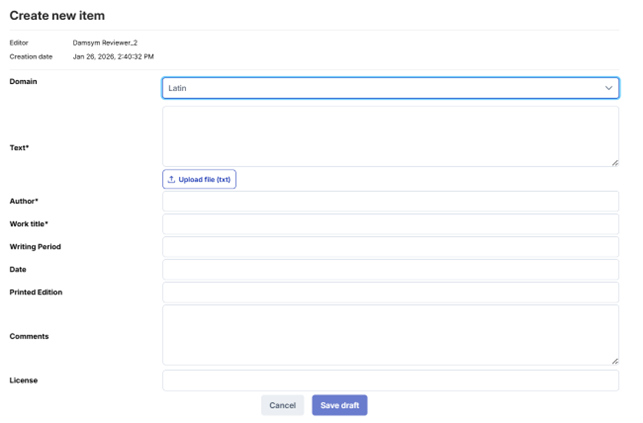The height and width of the screenshot is (423, 643).
Task: Click the Comments area resize handle
Action: pyautogui.click(x=614, y=360)
